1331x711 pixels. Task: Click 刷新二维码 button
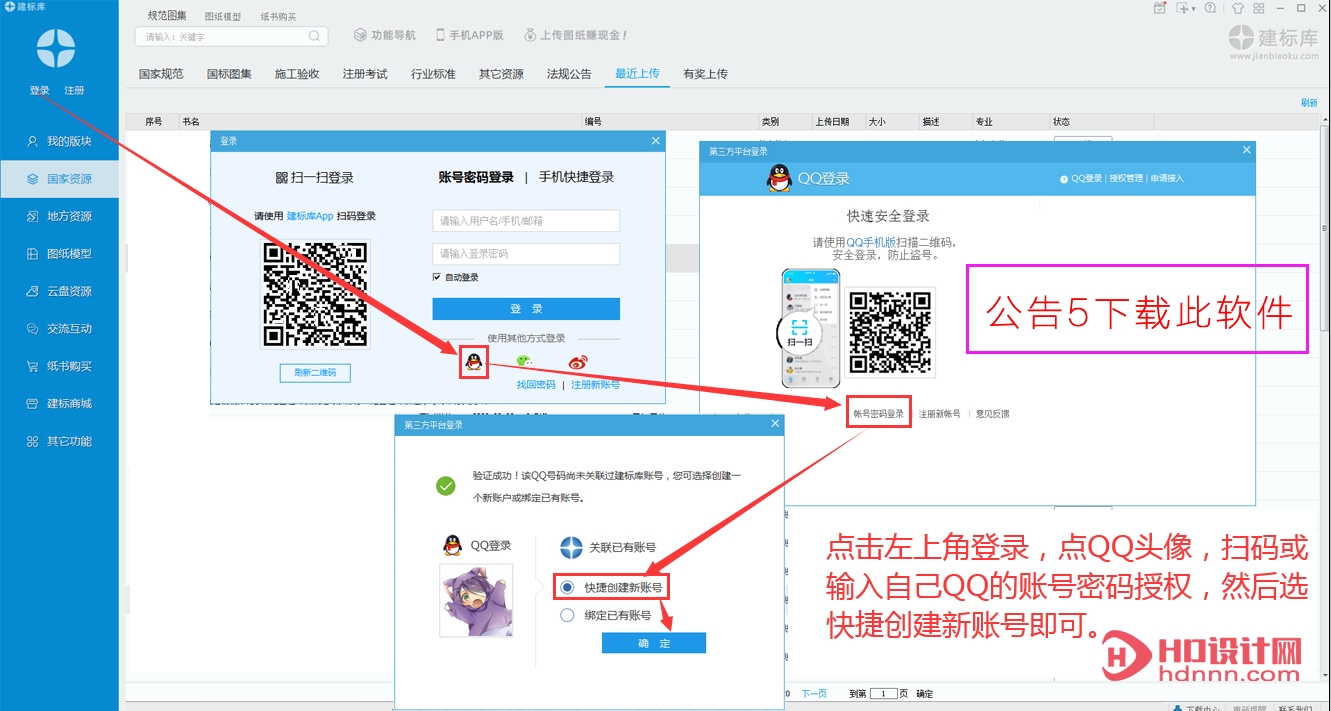[x=315, y=373]
